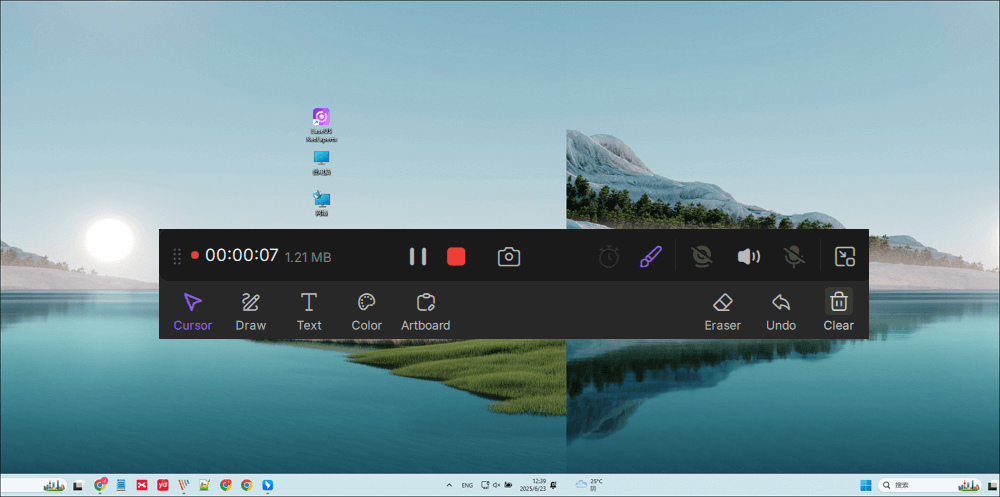
Task: Select the Draw tool
Action: click(x=251, y=312)
